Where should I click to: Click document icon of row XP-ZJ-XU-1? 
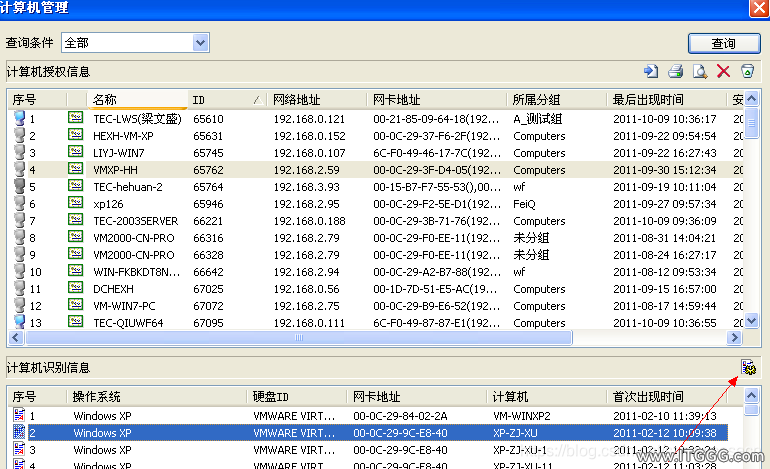(19, 449)
